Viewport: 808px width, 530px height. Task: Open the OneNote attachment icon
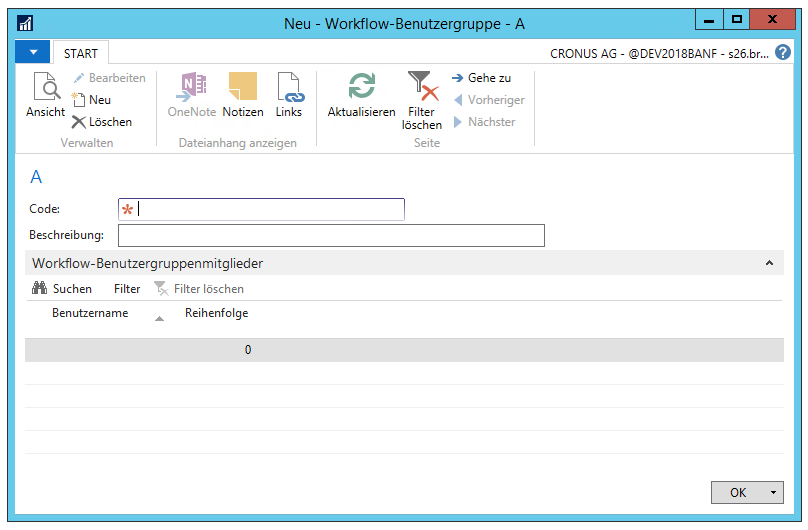(x=192, y=95)
